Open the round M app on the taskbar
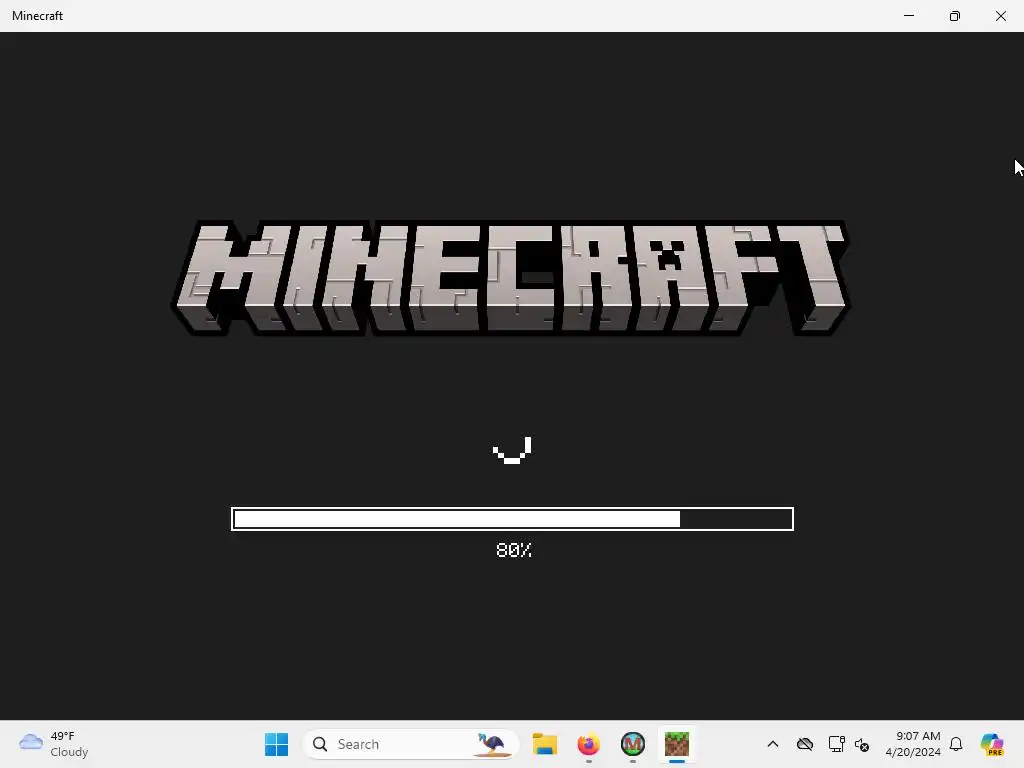 (x=632, y=744)
